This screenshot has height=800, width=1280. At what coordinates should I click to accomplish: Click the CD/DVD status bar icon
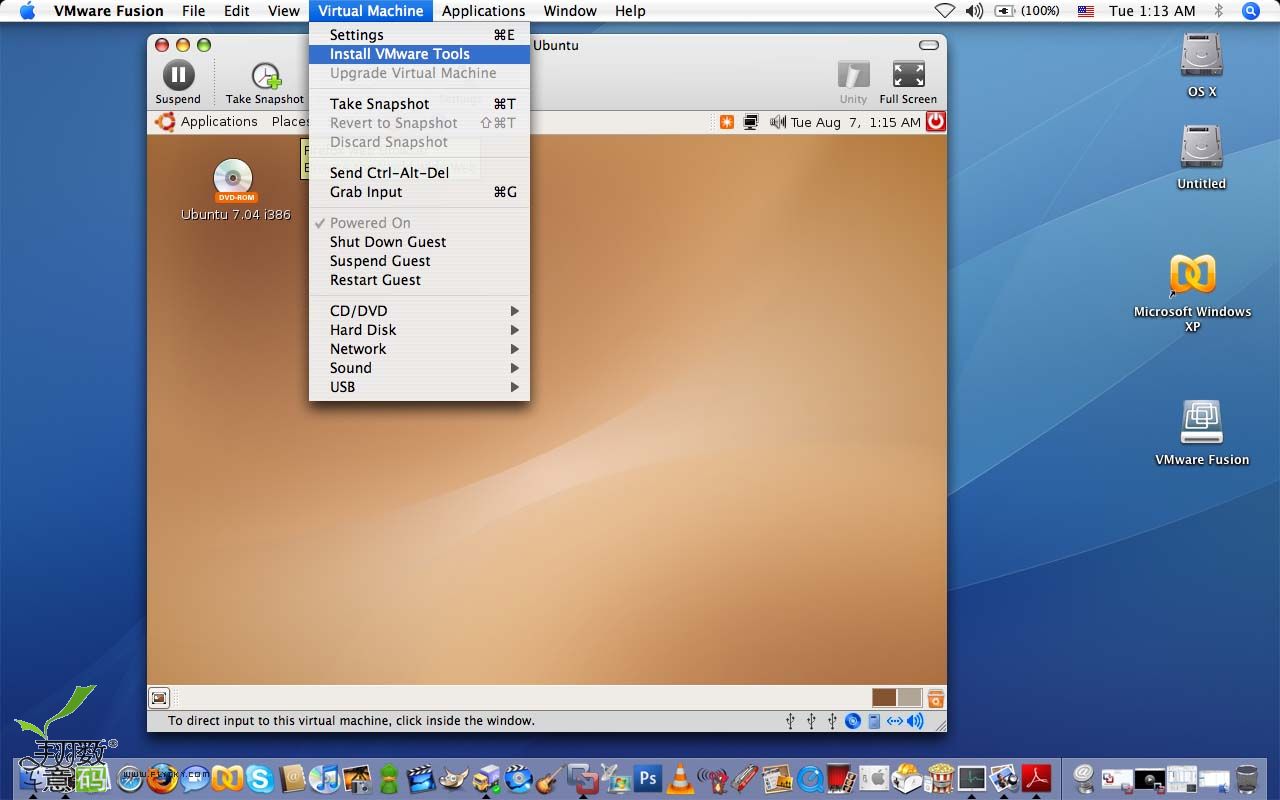tap(853, 721)
